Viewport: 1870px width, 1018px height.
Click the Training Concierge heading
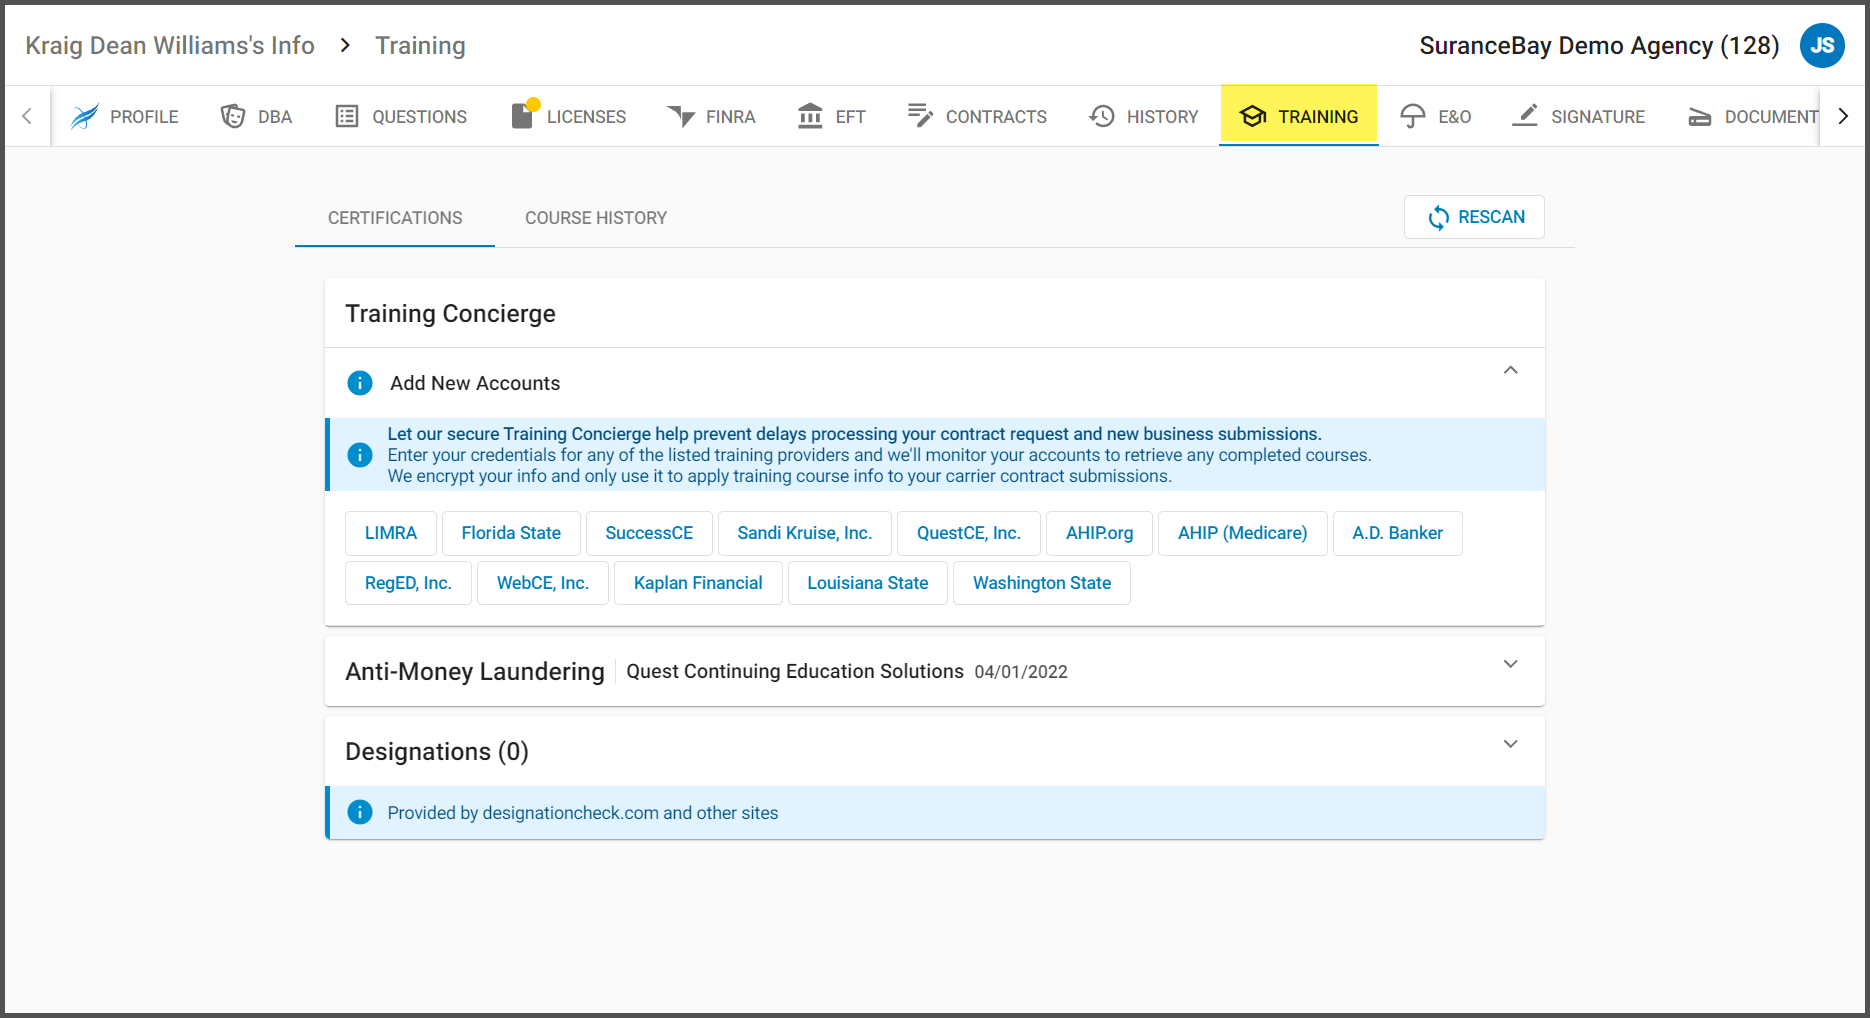[x=450, y=313]
